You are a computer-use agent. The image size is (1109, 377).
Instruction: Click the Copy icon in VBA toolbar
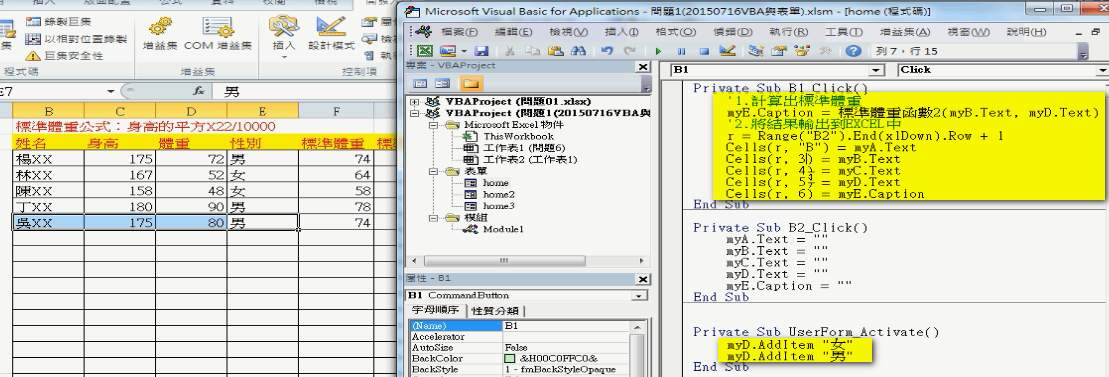534,51
